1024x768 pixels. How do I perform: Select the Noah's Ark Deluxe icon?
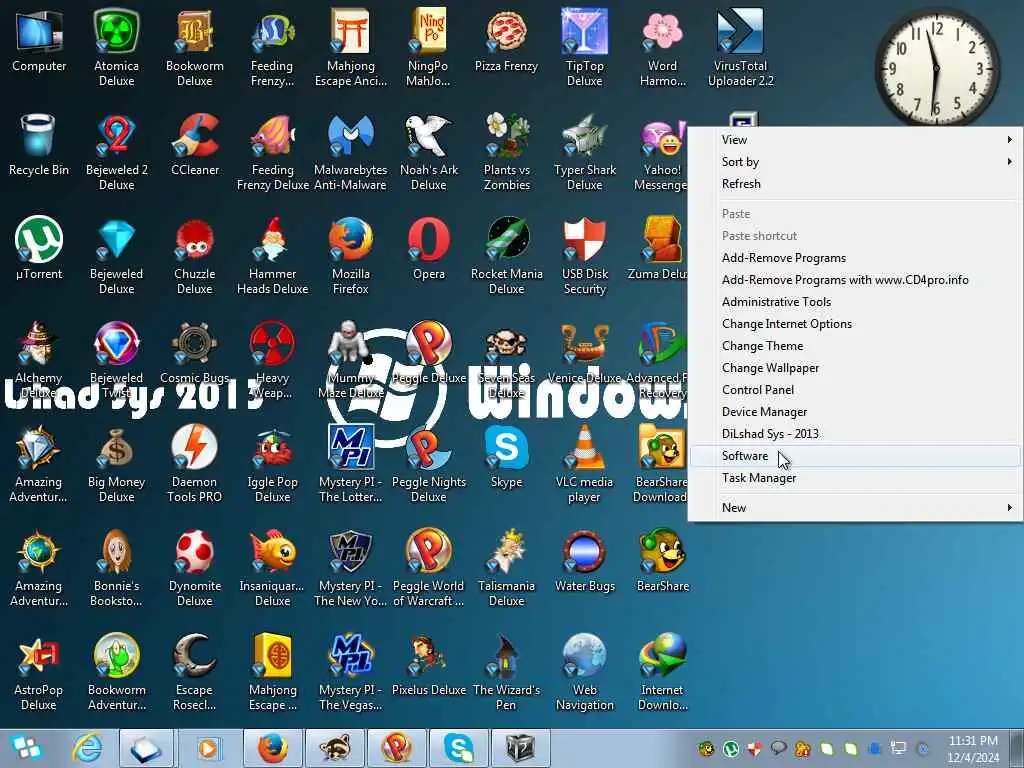point(428,152)
